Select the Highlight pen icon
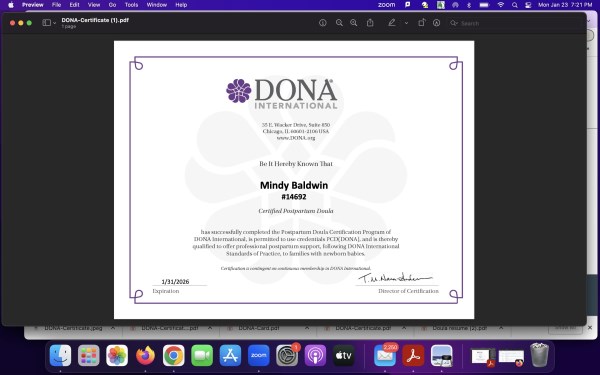Viewport: 600px width, 375px height. point(391,23)
